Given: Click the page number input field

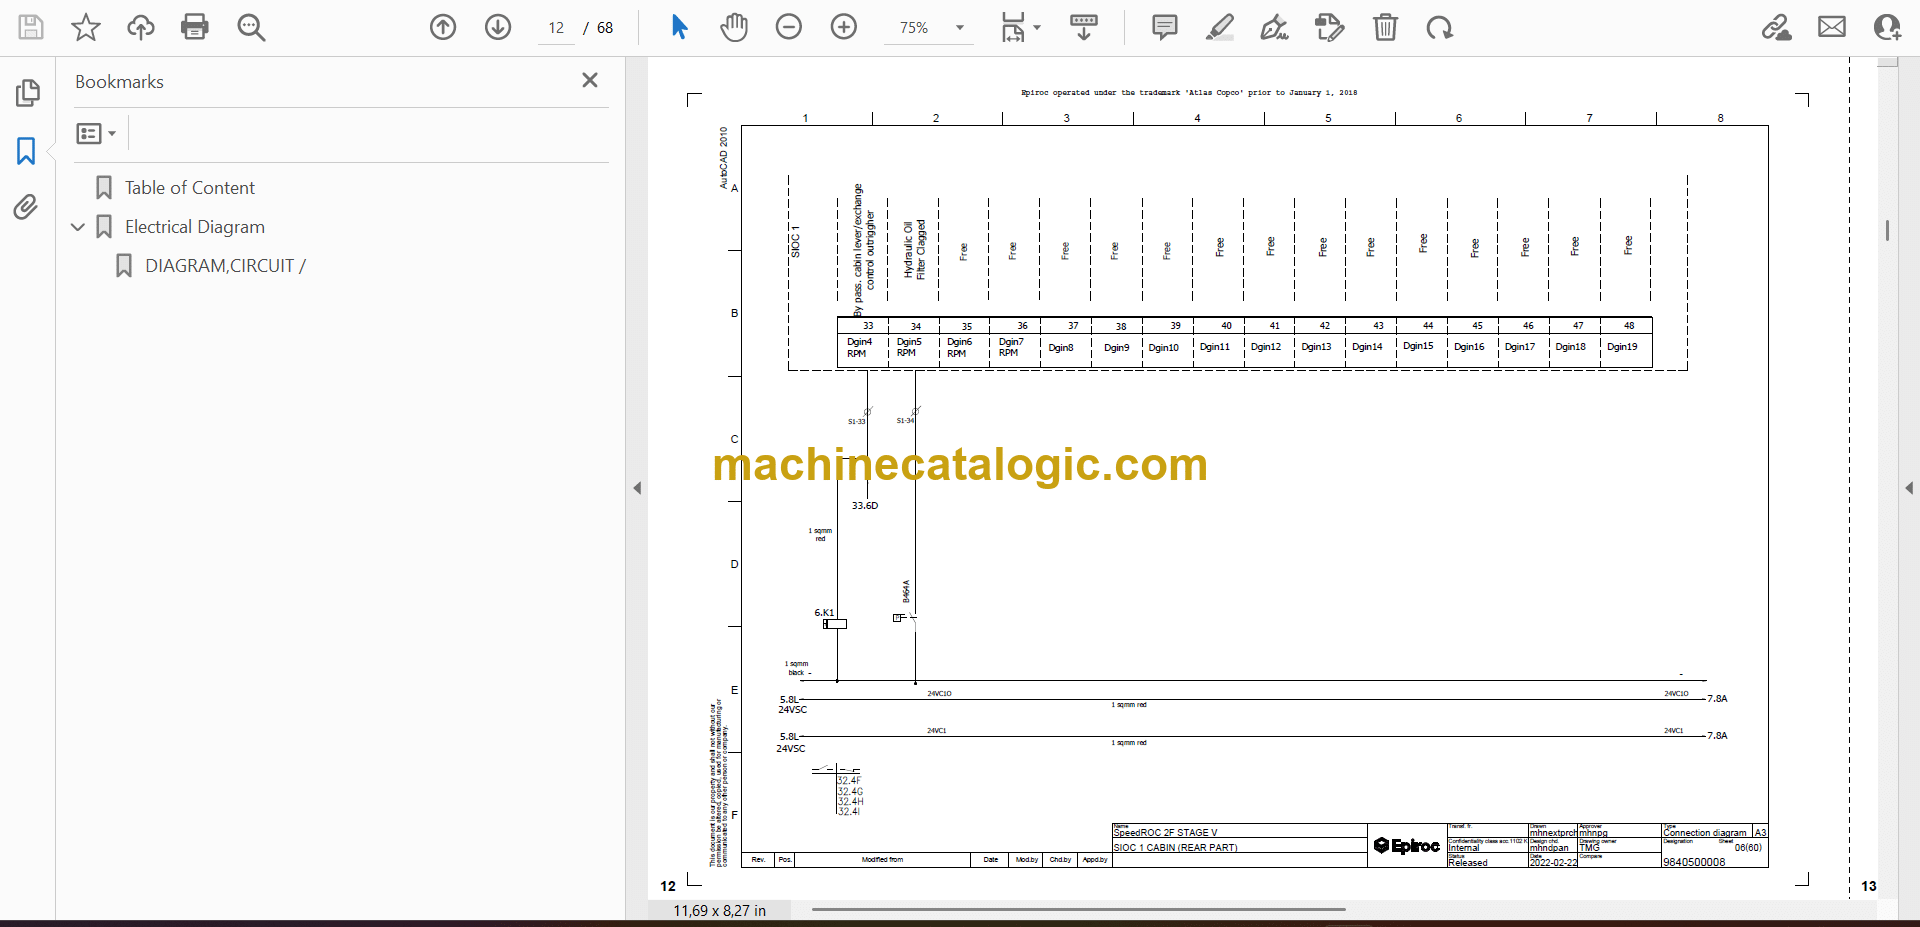Looking at the screenshot, I should pyautogui.click(x=557, y=28).
